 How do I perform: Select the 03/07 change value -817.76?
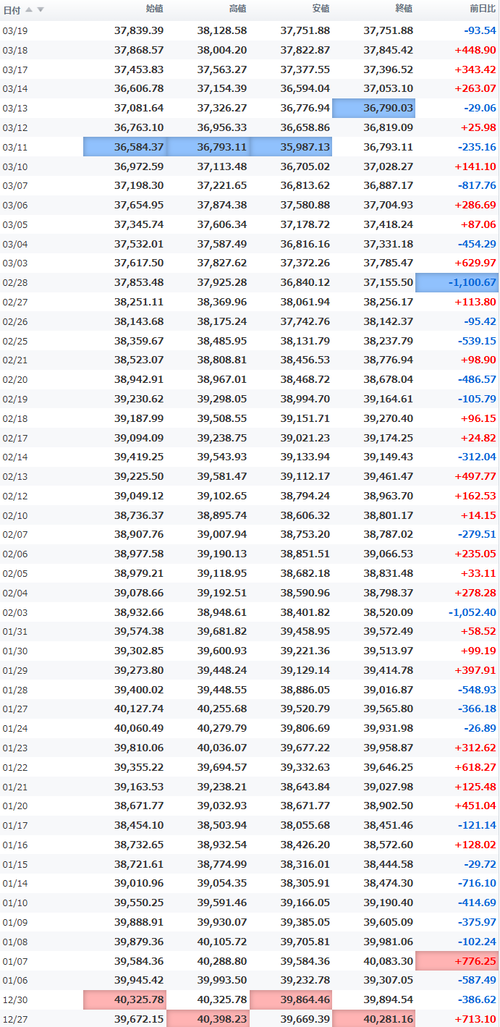pyautogui.click(x=476, y=186)
